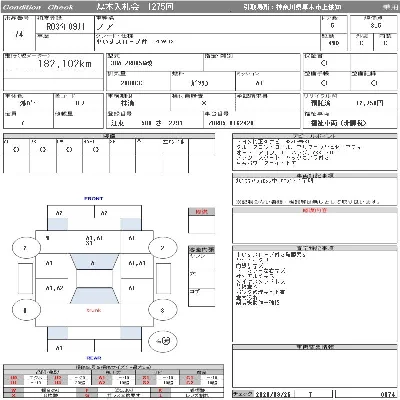Click the blue rear window trapezoid

(x=94, y=296)
